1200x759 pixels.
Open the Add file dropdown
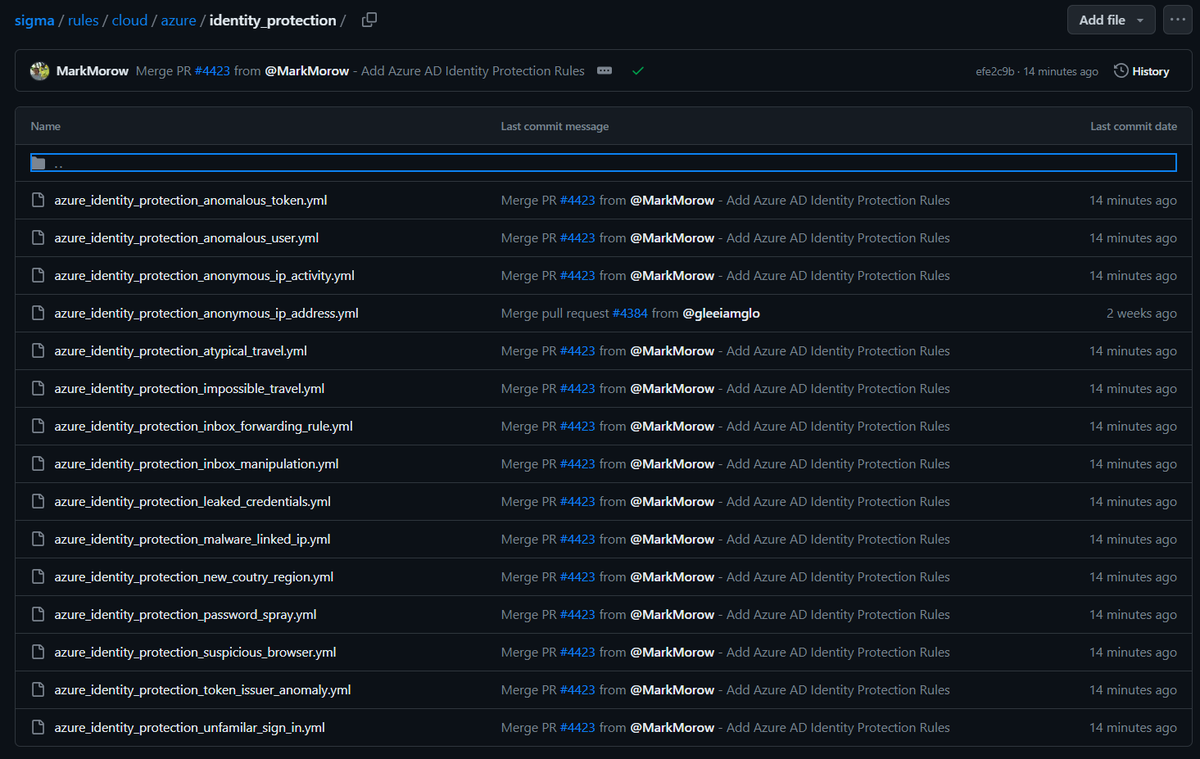(1112, 20)
